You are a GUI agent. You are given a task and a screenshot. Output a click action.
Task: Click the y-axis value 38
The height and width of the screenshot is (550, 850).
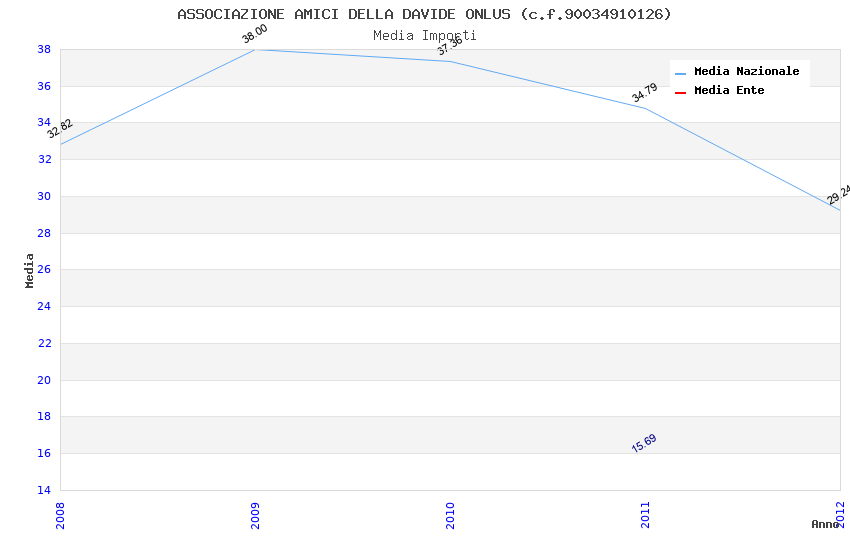coord(44,49)
